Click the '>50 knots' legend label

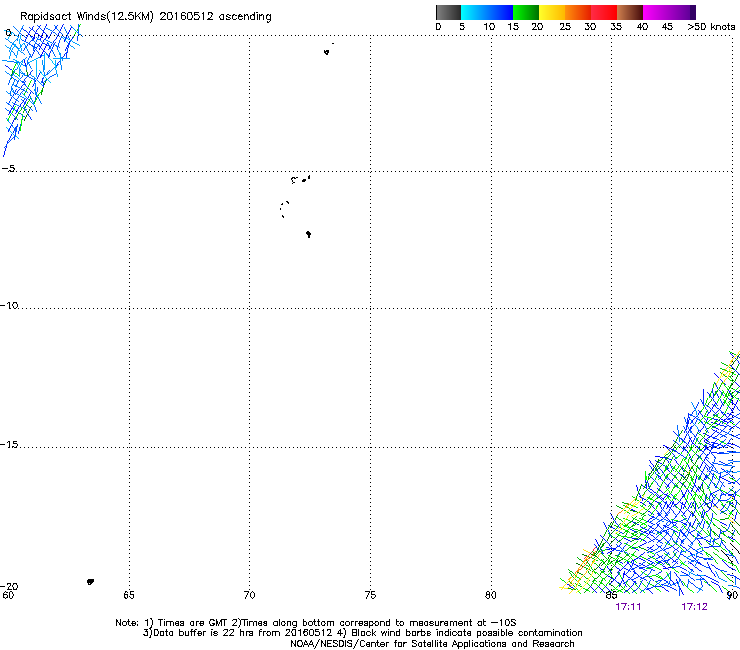click(x=711, y=27)
